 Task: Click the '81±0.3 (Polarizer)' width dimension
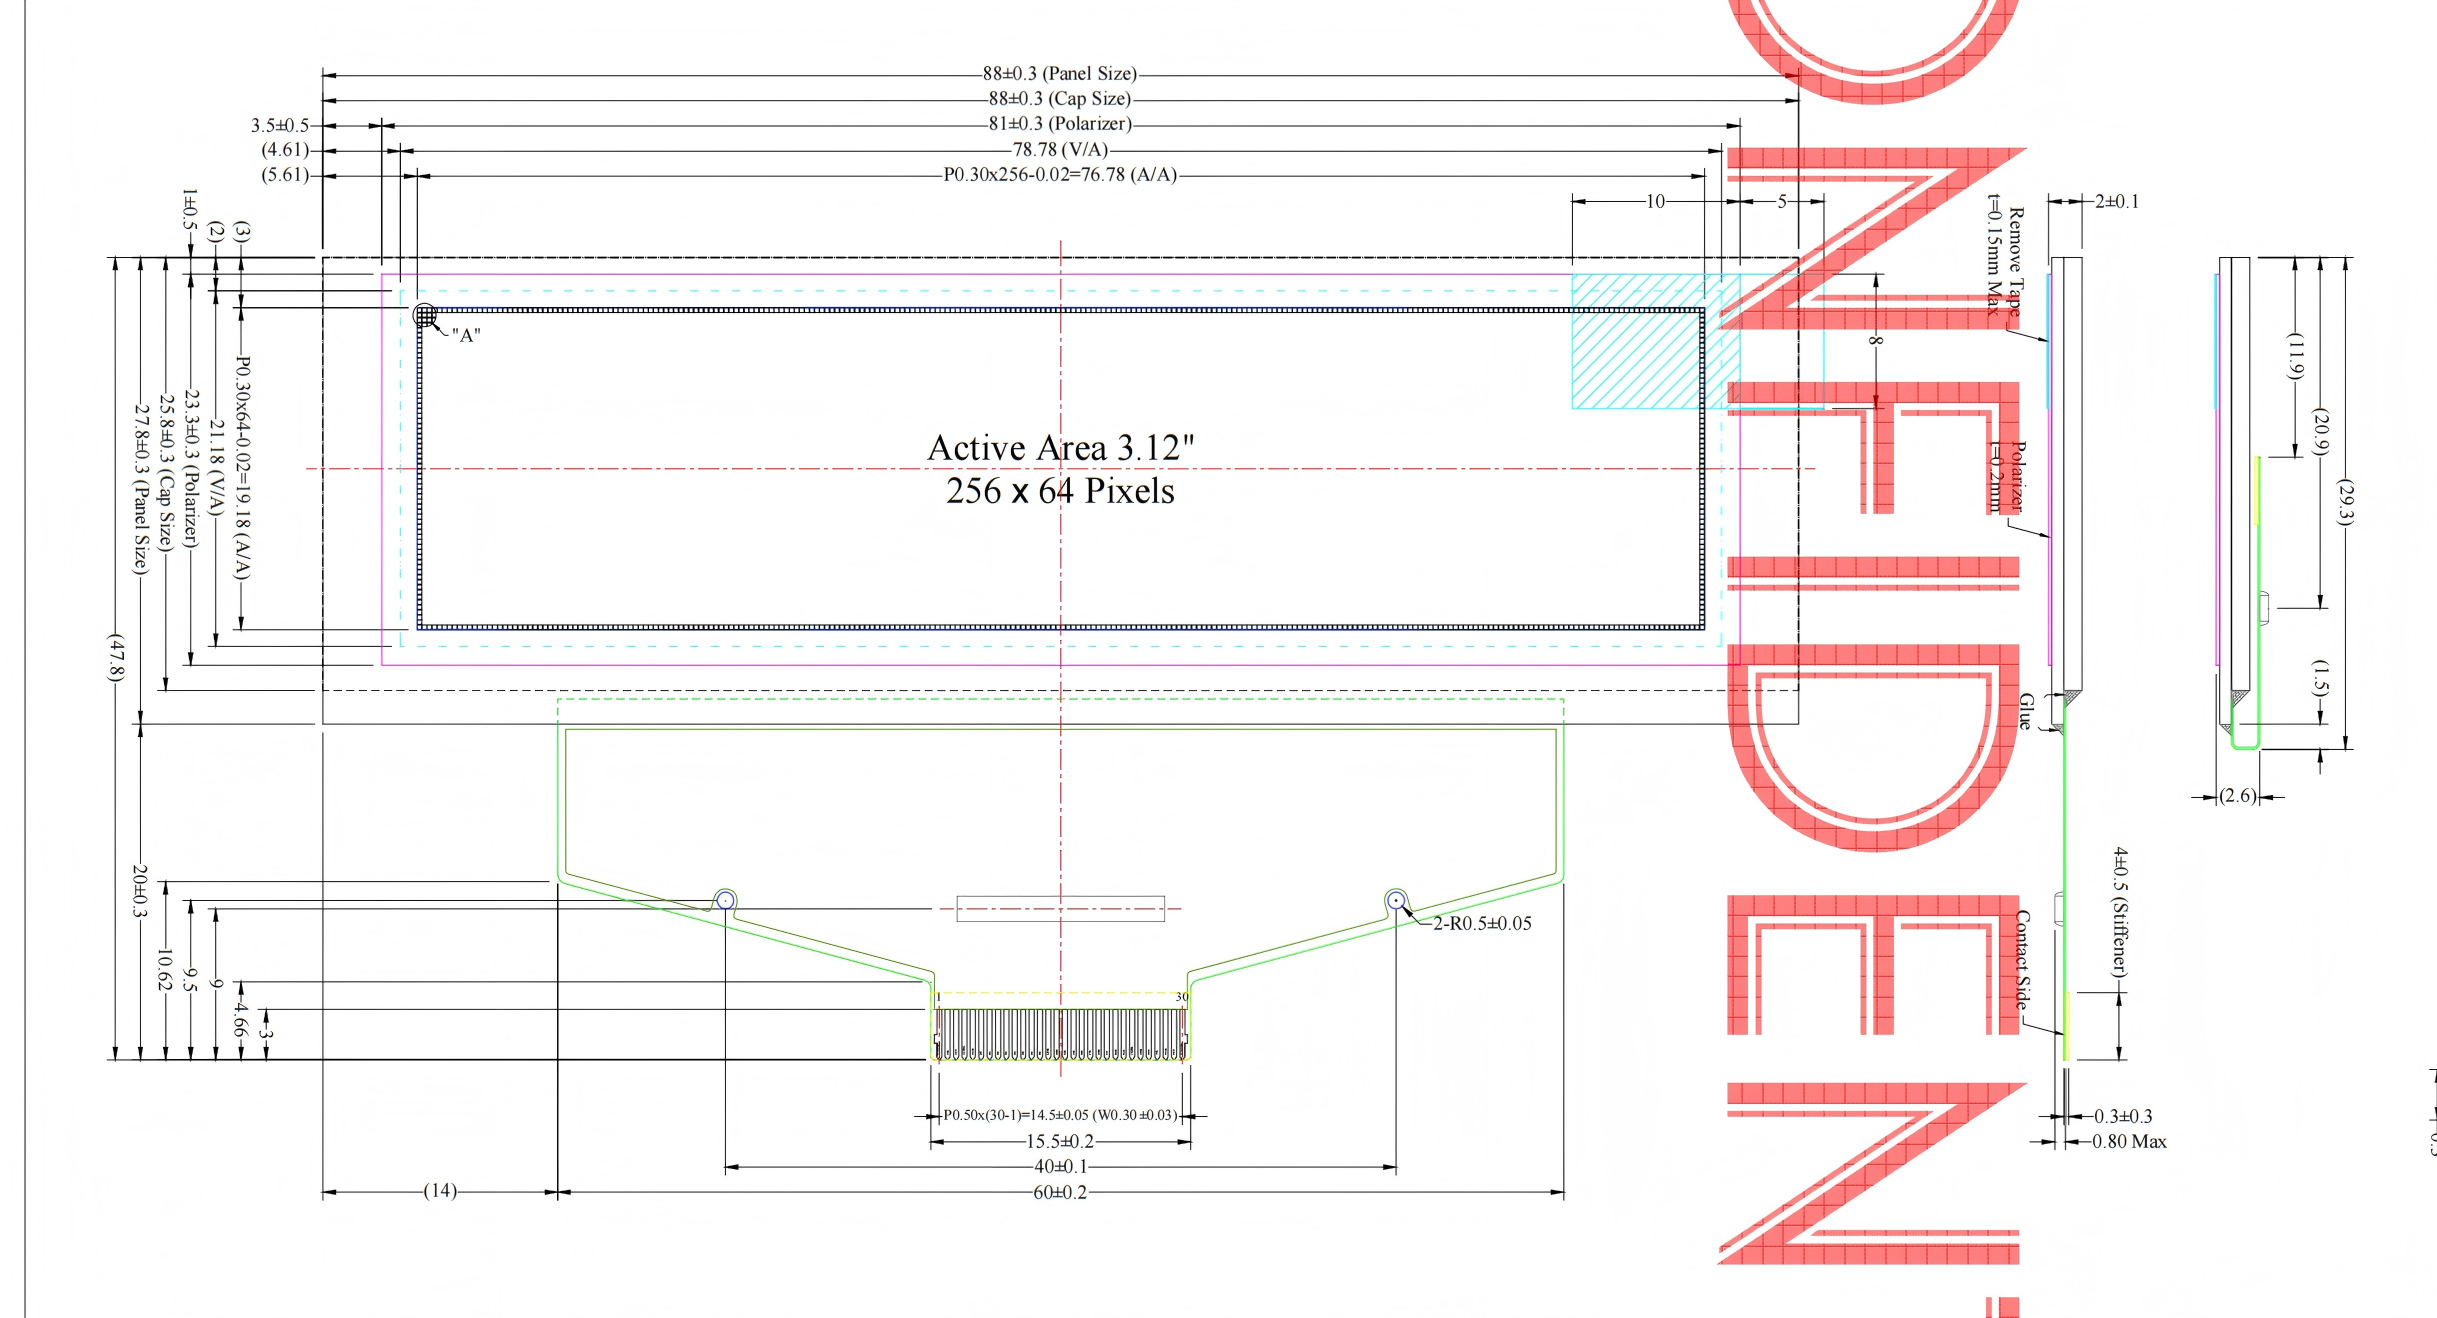[1059, 123]
